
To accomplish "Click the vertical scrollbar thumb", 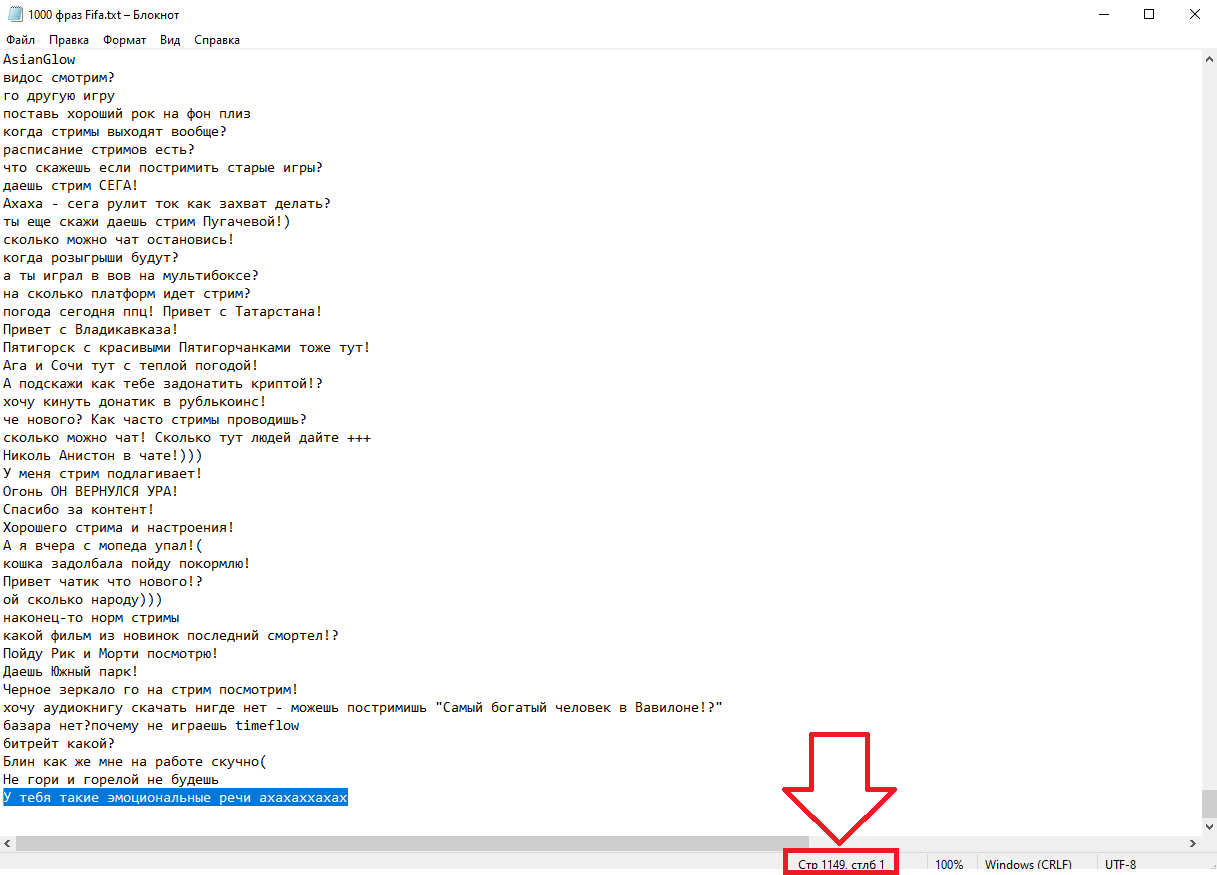I will click(1208, 802).
